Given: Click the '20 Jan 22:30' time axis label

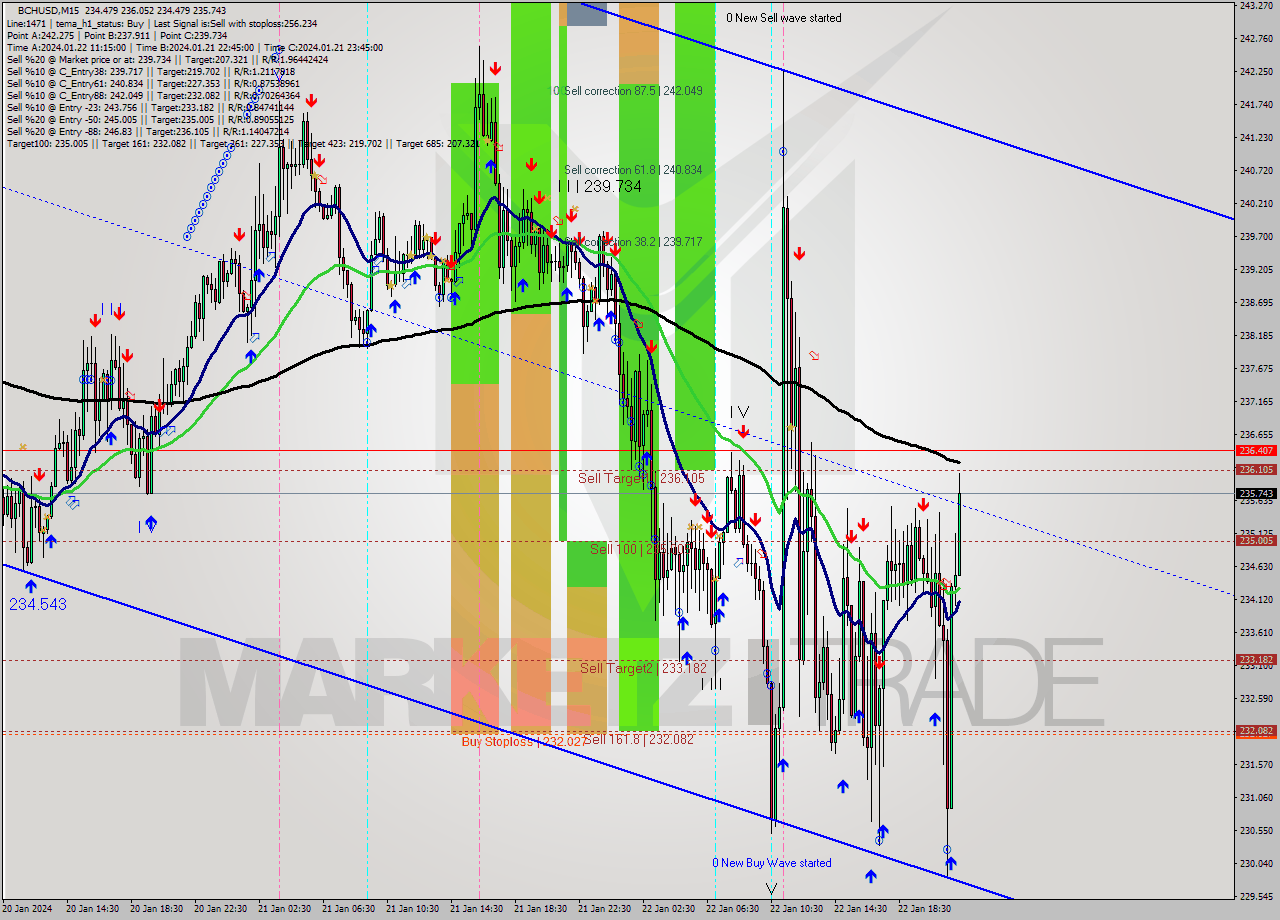Looking at the screenshot, I should [220, 909].
